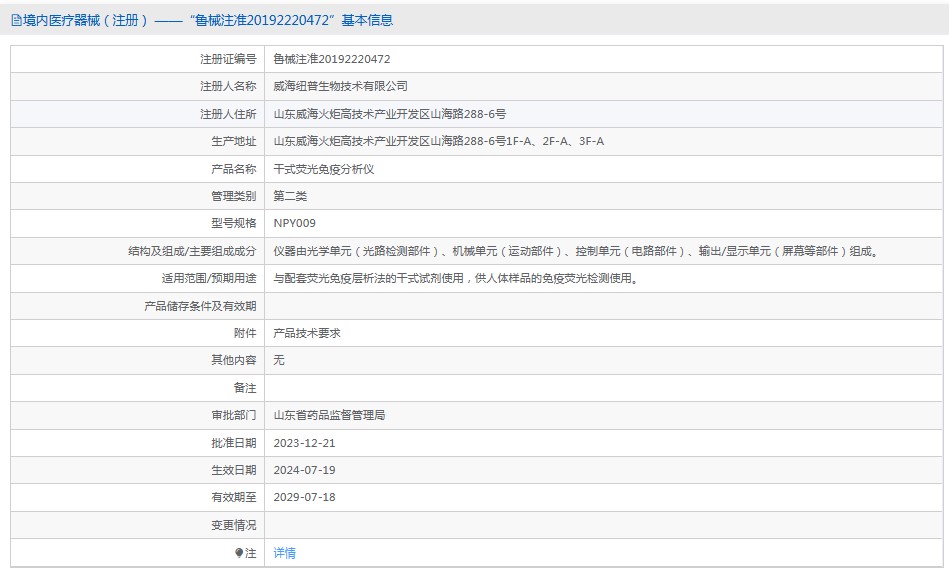
Task: Click the 生产地址 row label
Action: pyautogui.click(x=234, y=141)
